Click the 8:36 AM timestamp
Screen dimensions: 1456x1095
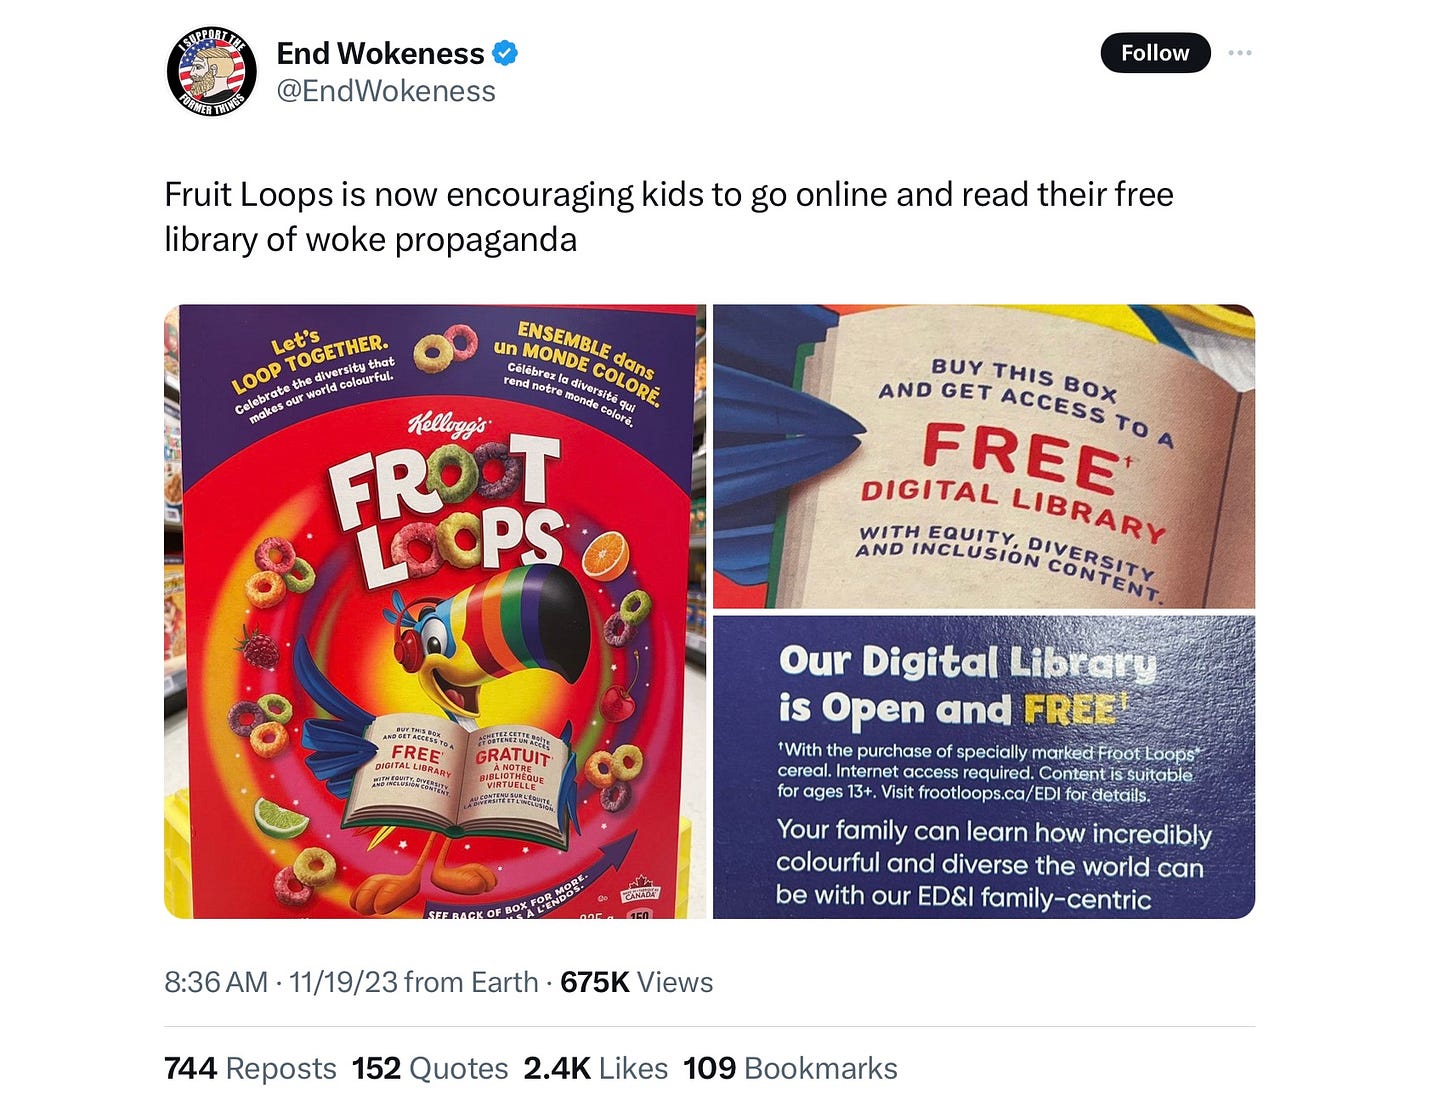[216, 982]
